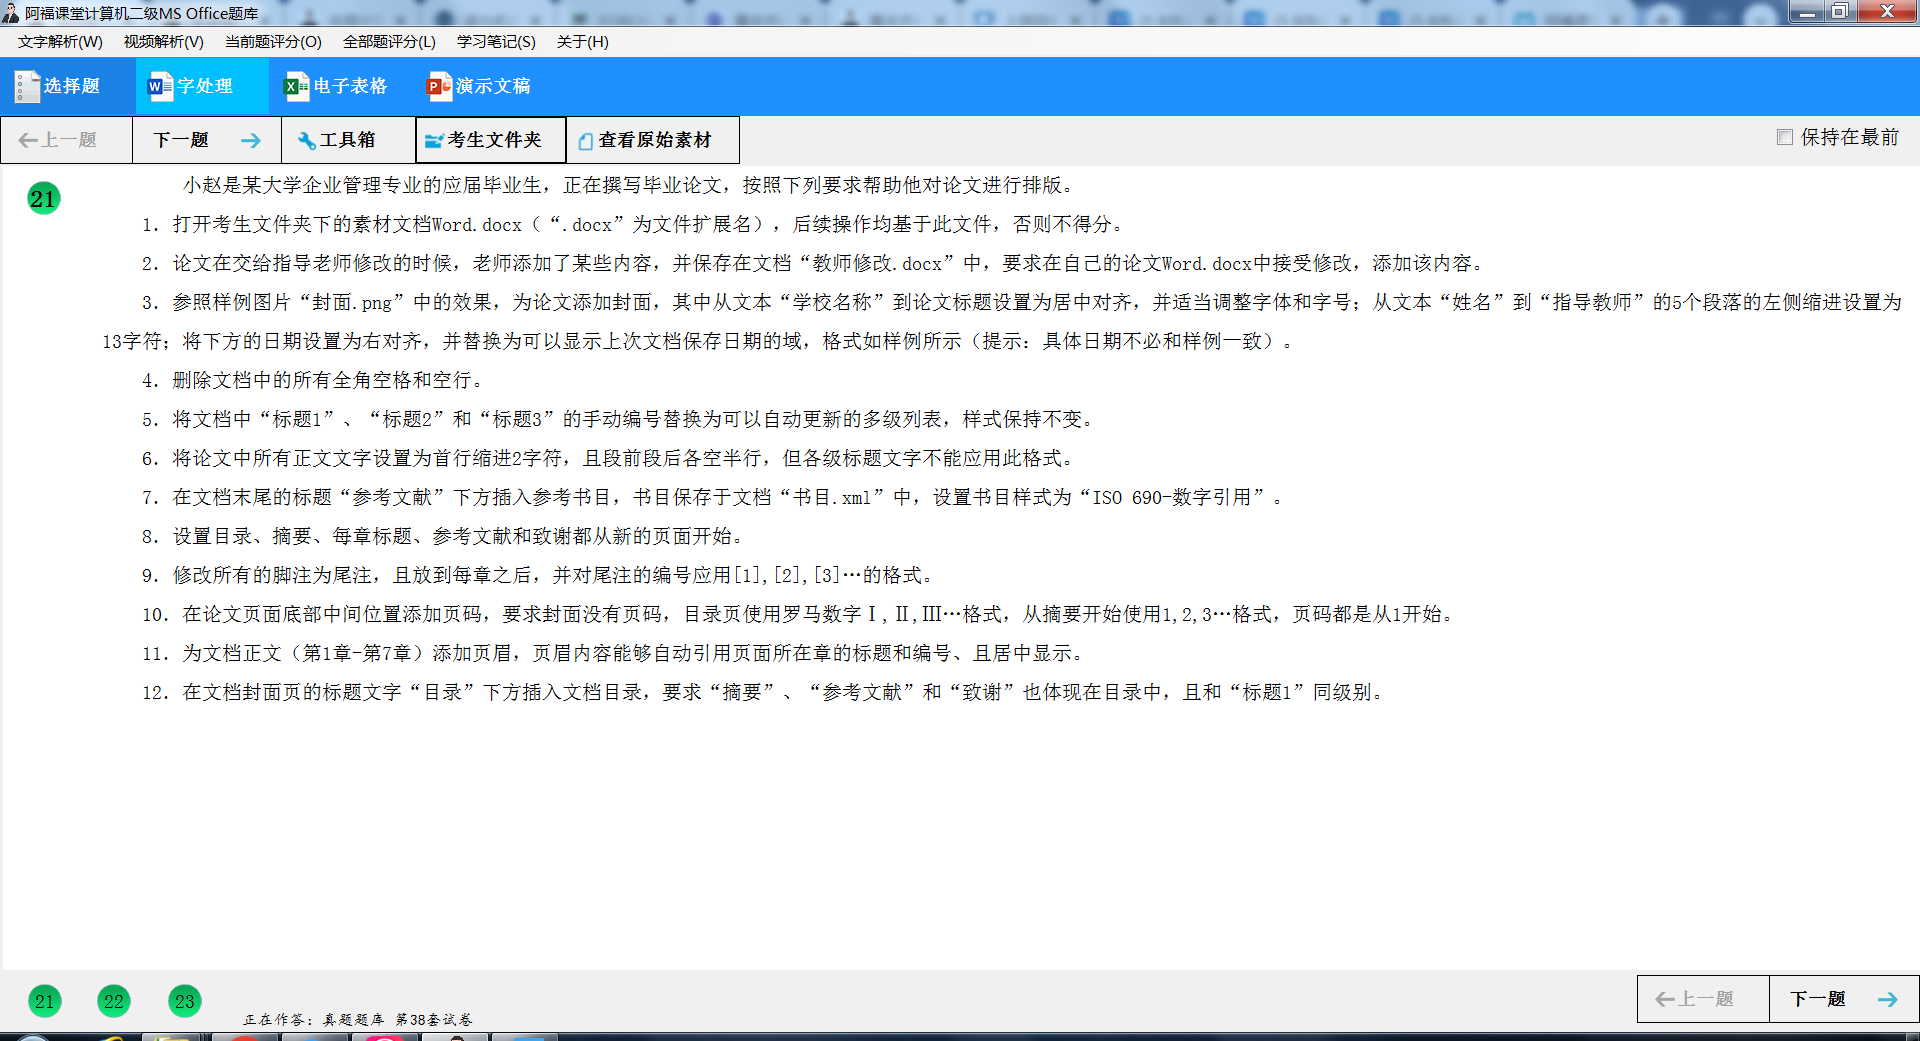Click 查看原始素材 document icon
The width and height of the screenshot is (1920, 1041).
click(585, 139)
